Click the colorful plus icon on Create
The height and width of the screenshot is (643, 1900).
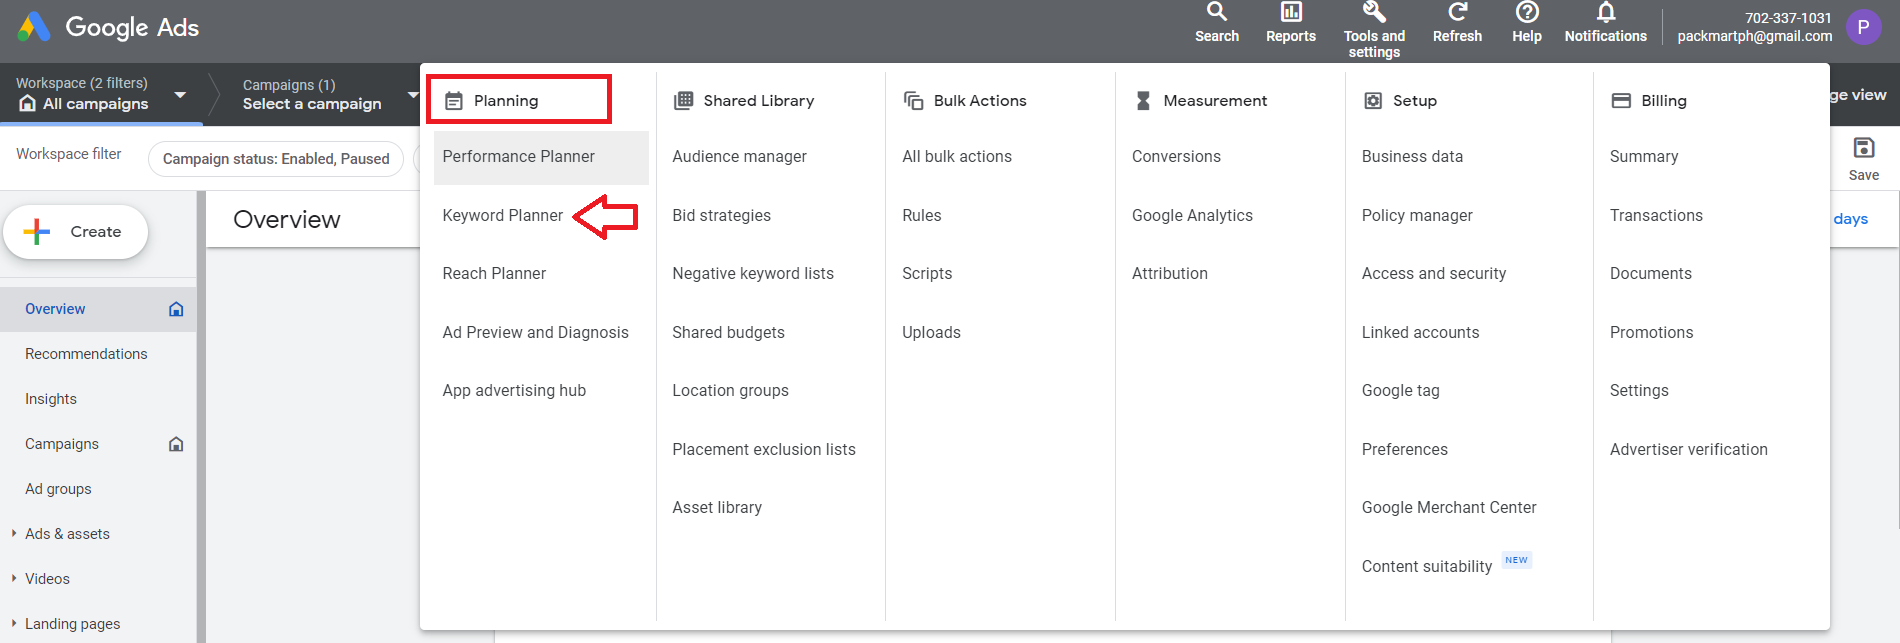point(37,231)
